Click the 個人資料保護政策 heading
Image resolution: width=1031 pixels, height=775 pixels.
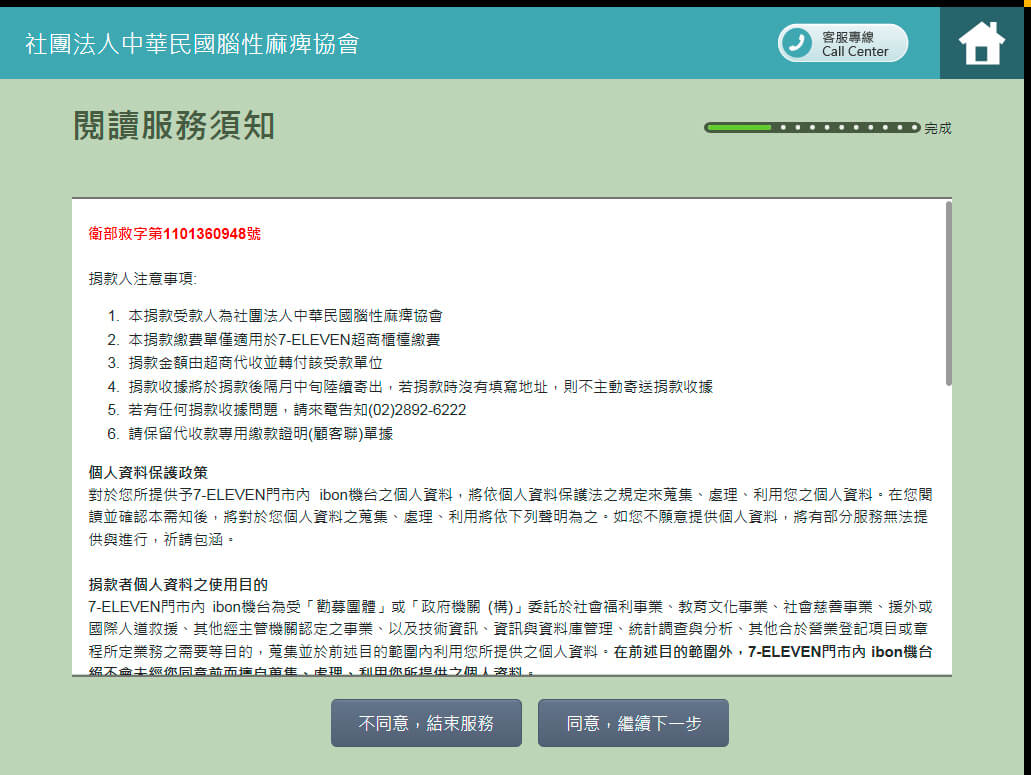pyautogui.click(x=148, y=473)
